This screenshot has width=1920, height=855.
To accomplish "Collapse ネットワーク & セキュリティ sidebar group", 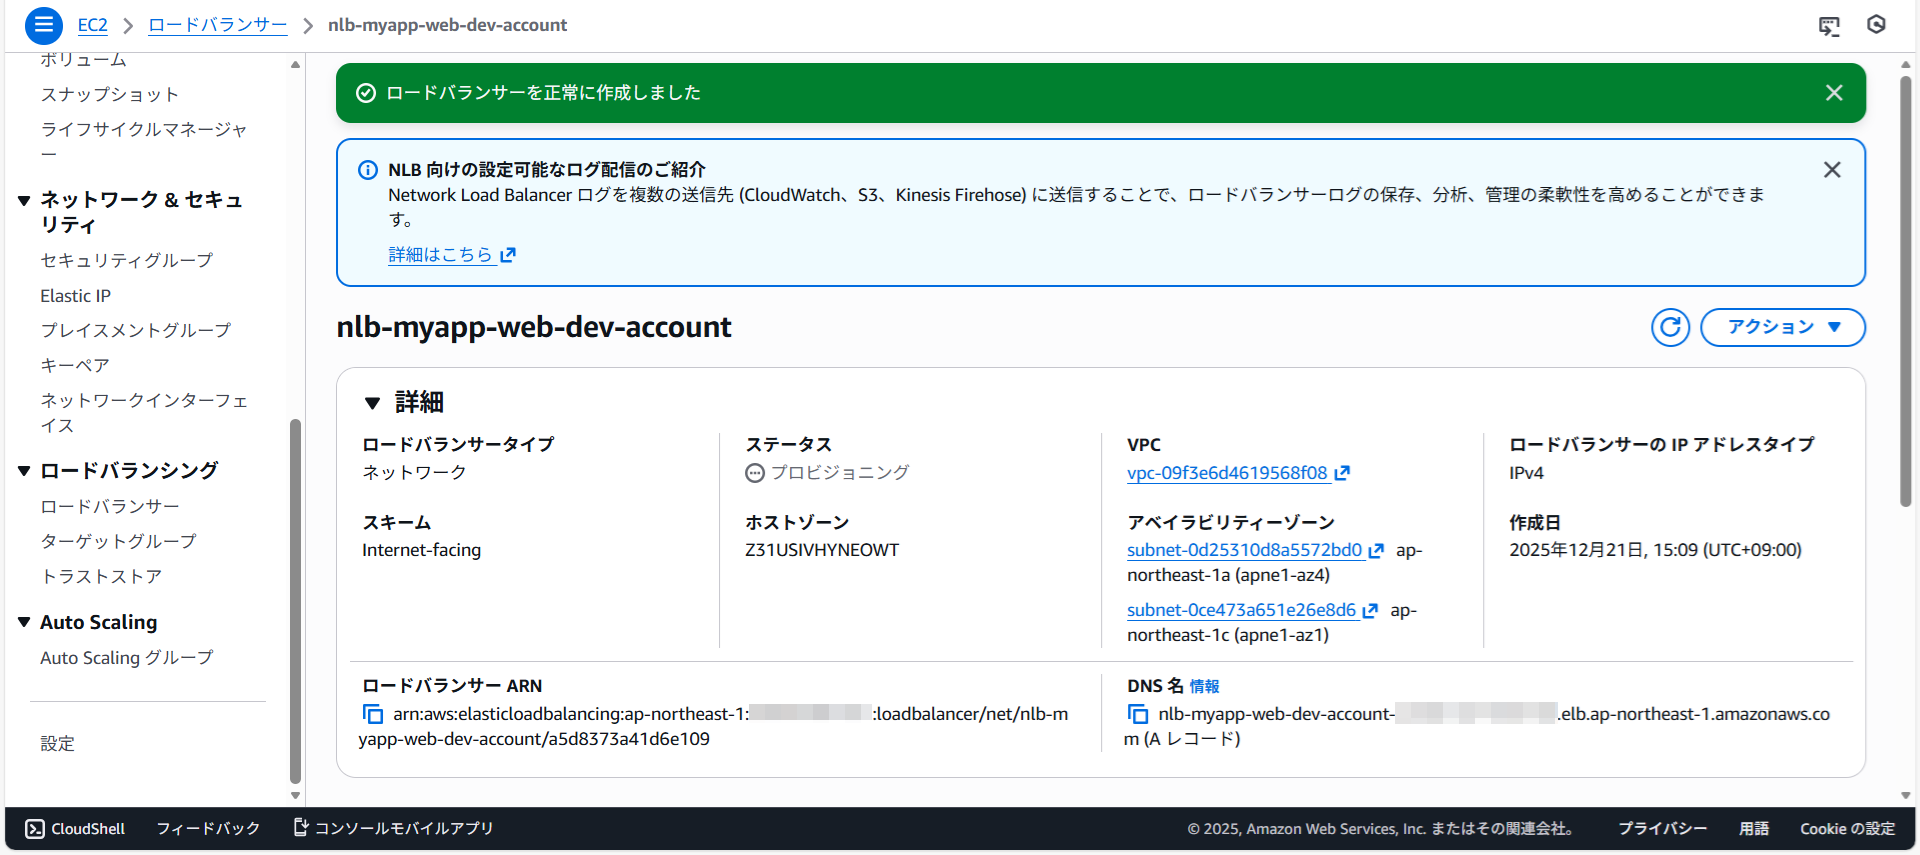I will tap(24, 200).
